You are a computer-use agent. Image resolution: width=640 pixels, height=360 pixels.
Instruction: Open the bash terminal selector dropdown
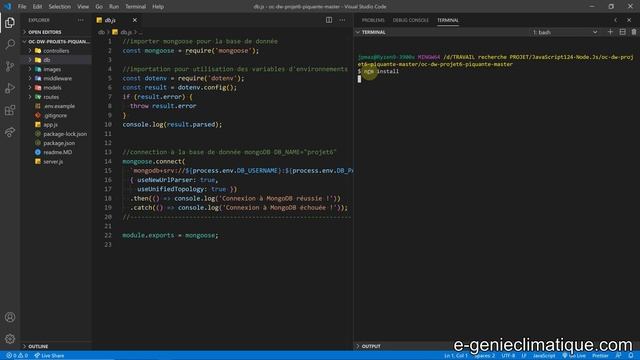pyautogui.click(x=565, y=32)
